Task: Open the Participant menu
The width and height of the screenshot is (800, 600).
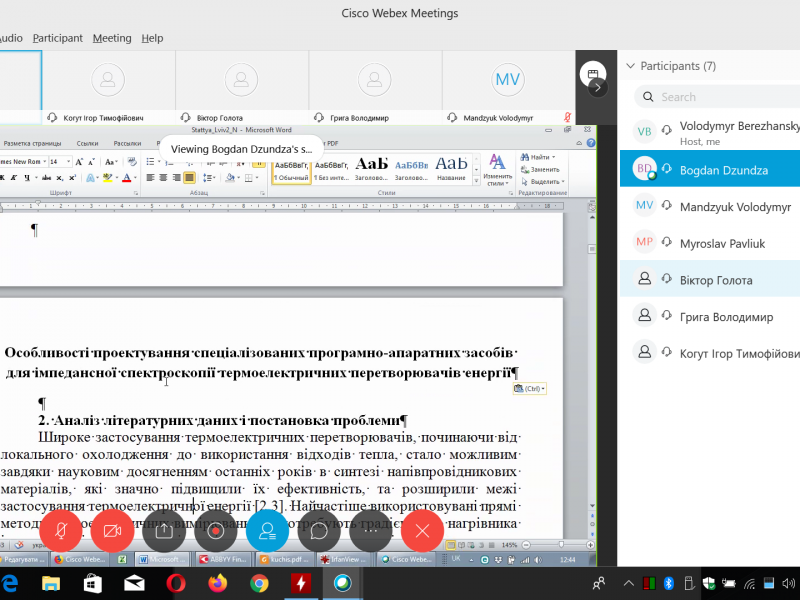Action: [x=58, y=38]
